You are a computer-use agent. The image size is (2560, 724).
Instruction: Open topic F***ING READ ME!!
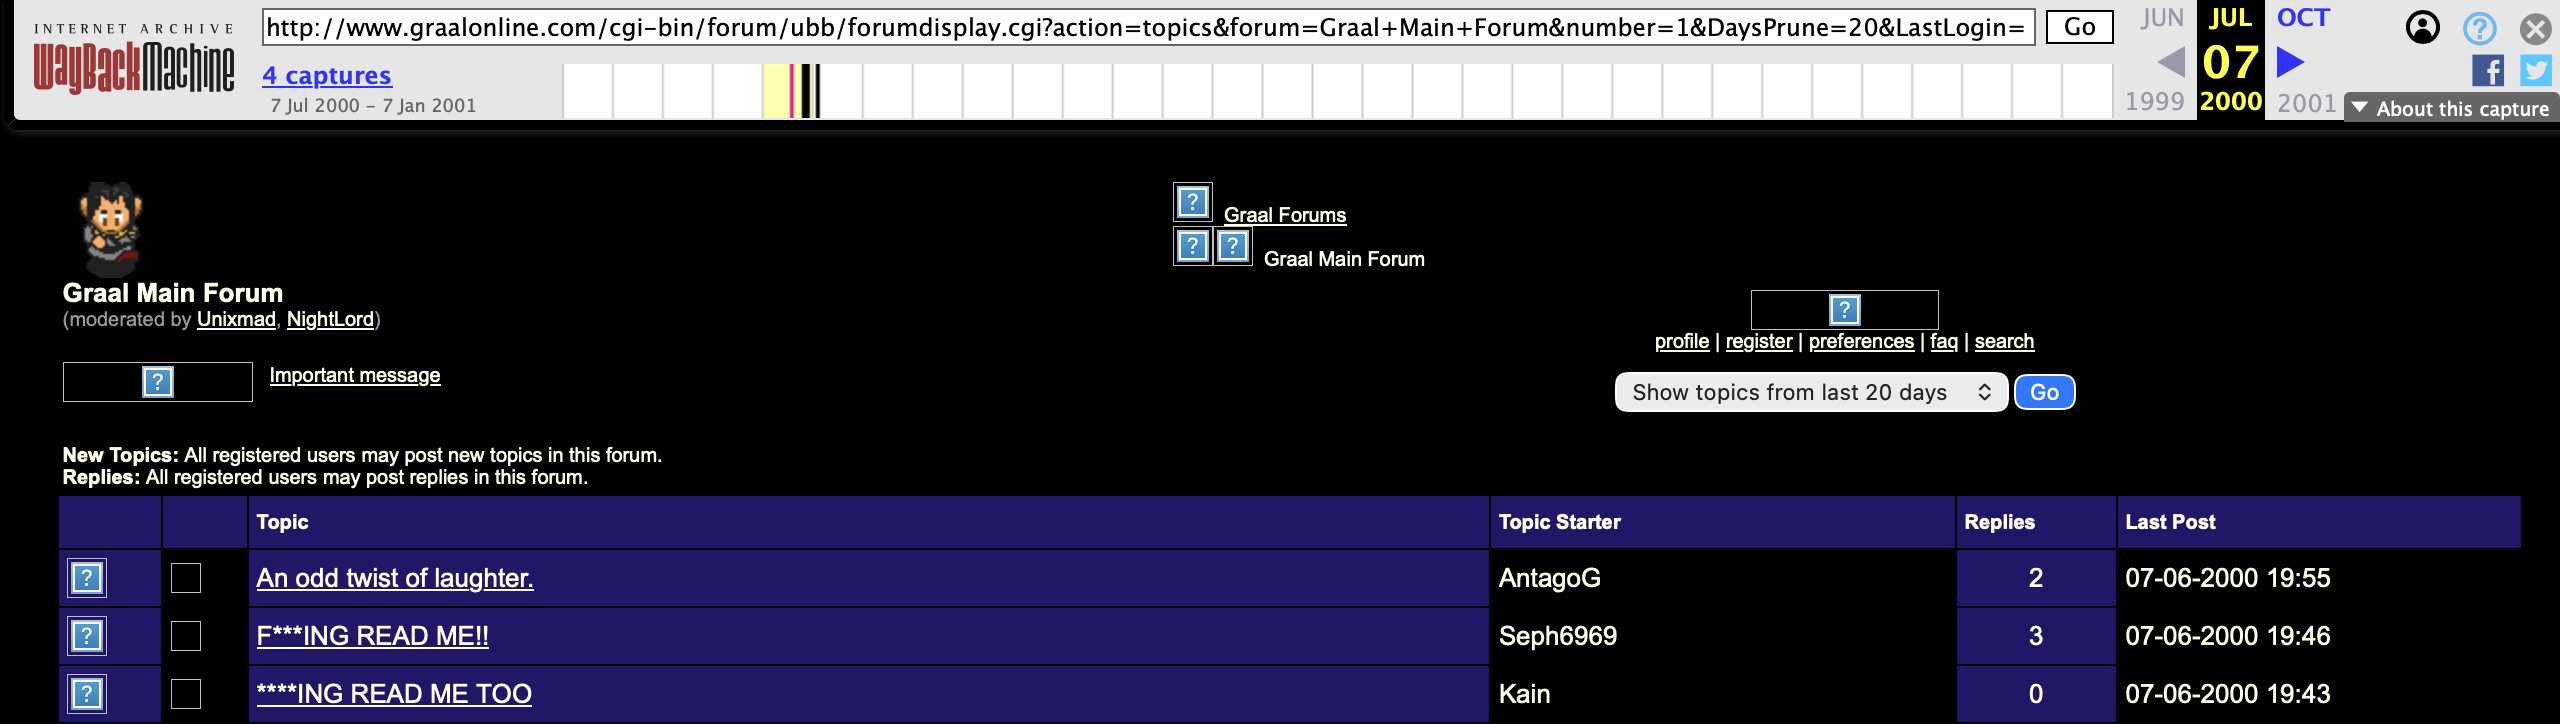[x=373, y=636]
